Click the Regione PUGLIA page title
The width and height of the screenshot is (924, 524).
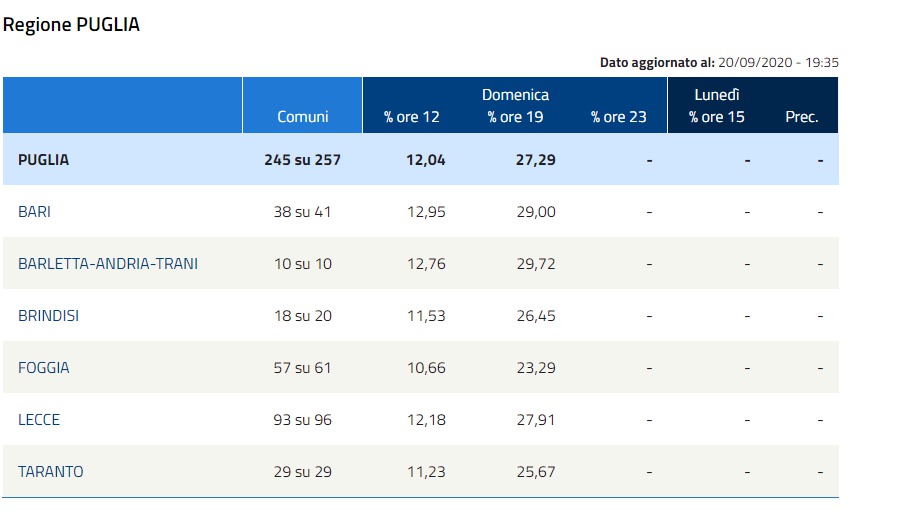point(71,25)
